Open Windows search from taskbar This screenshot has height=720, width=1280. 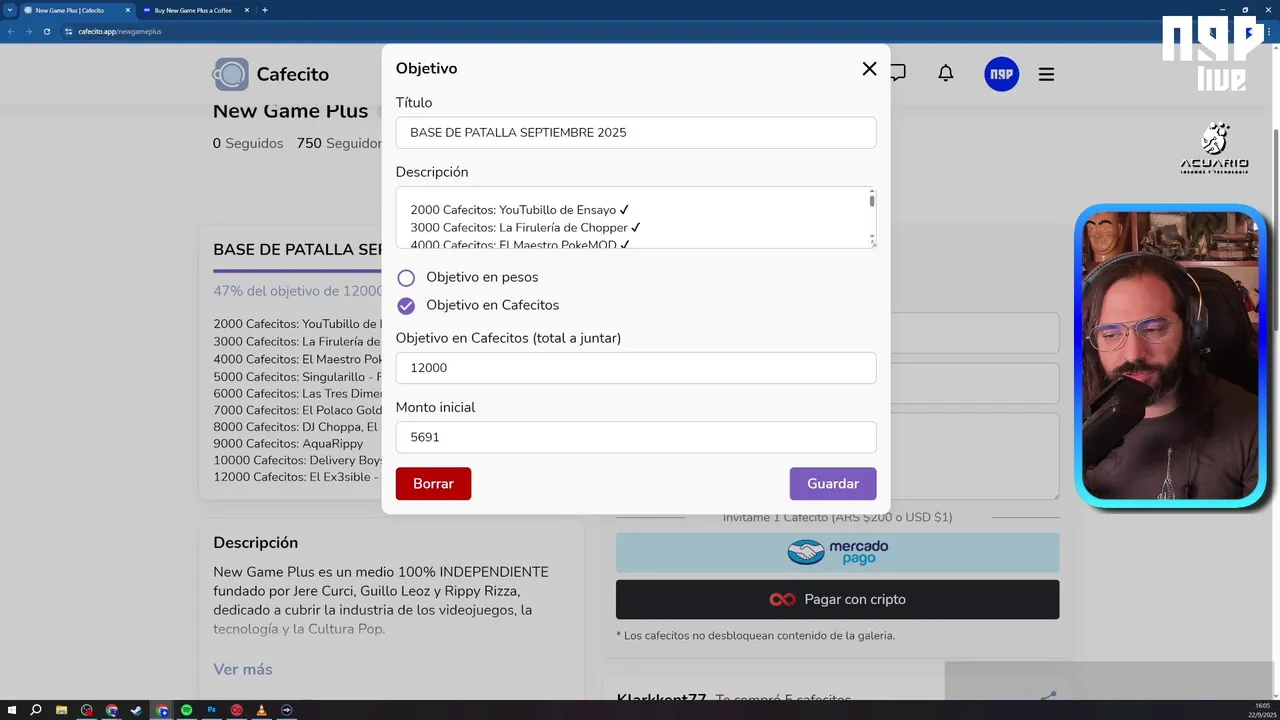(x=36, y=710)
